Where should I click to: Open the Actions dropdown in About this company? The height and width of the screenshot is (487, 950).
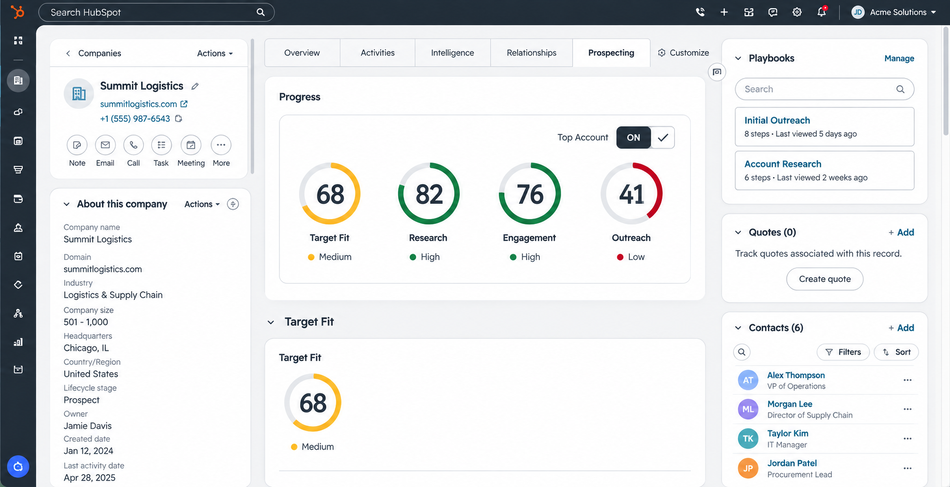202,204
